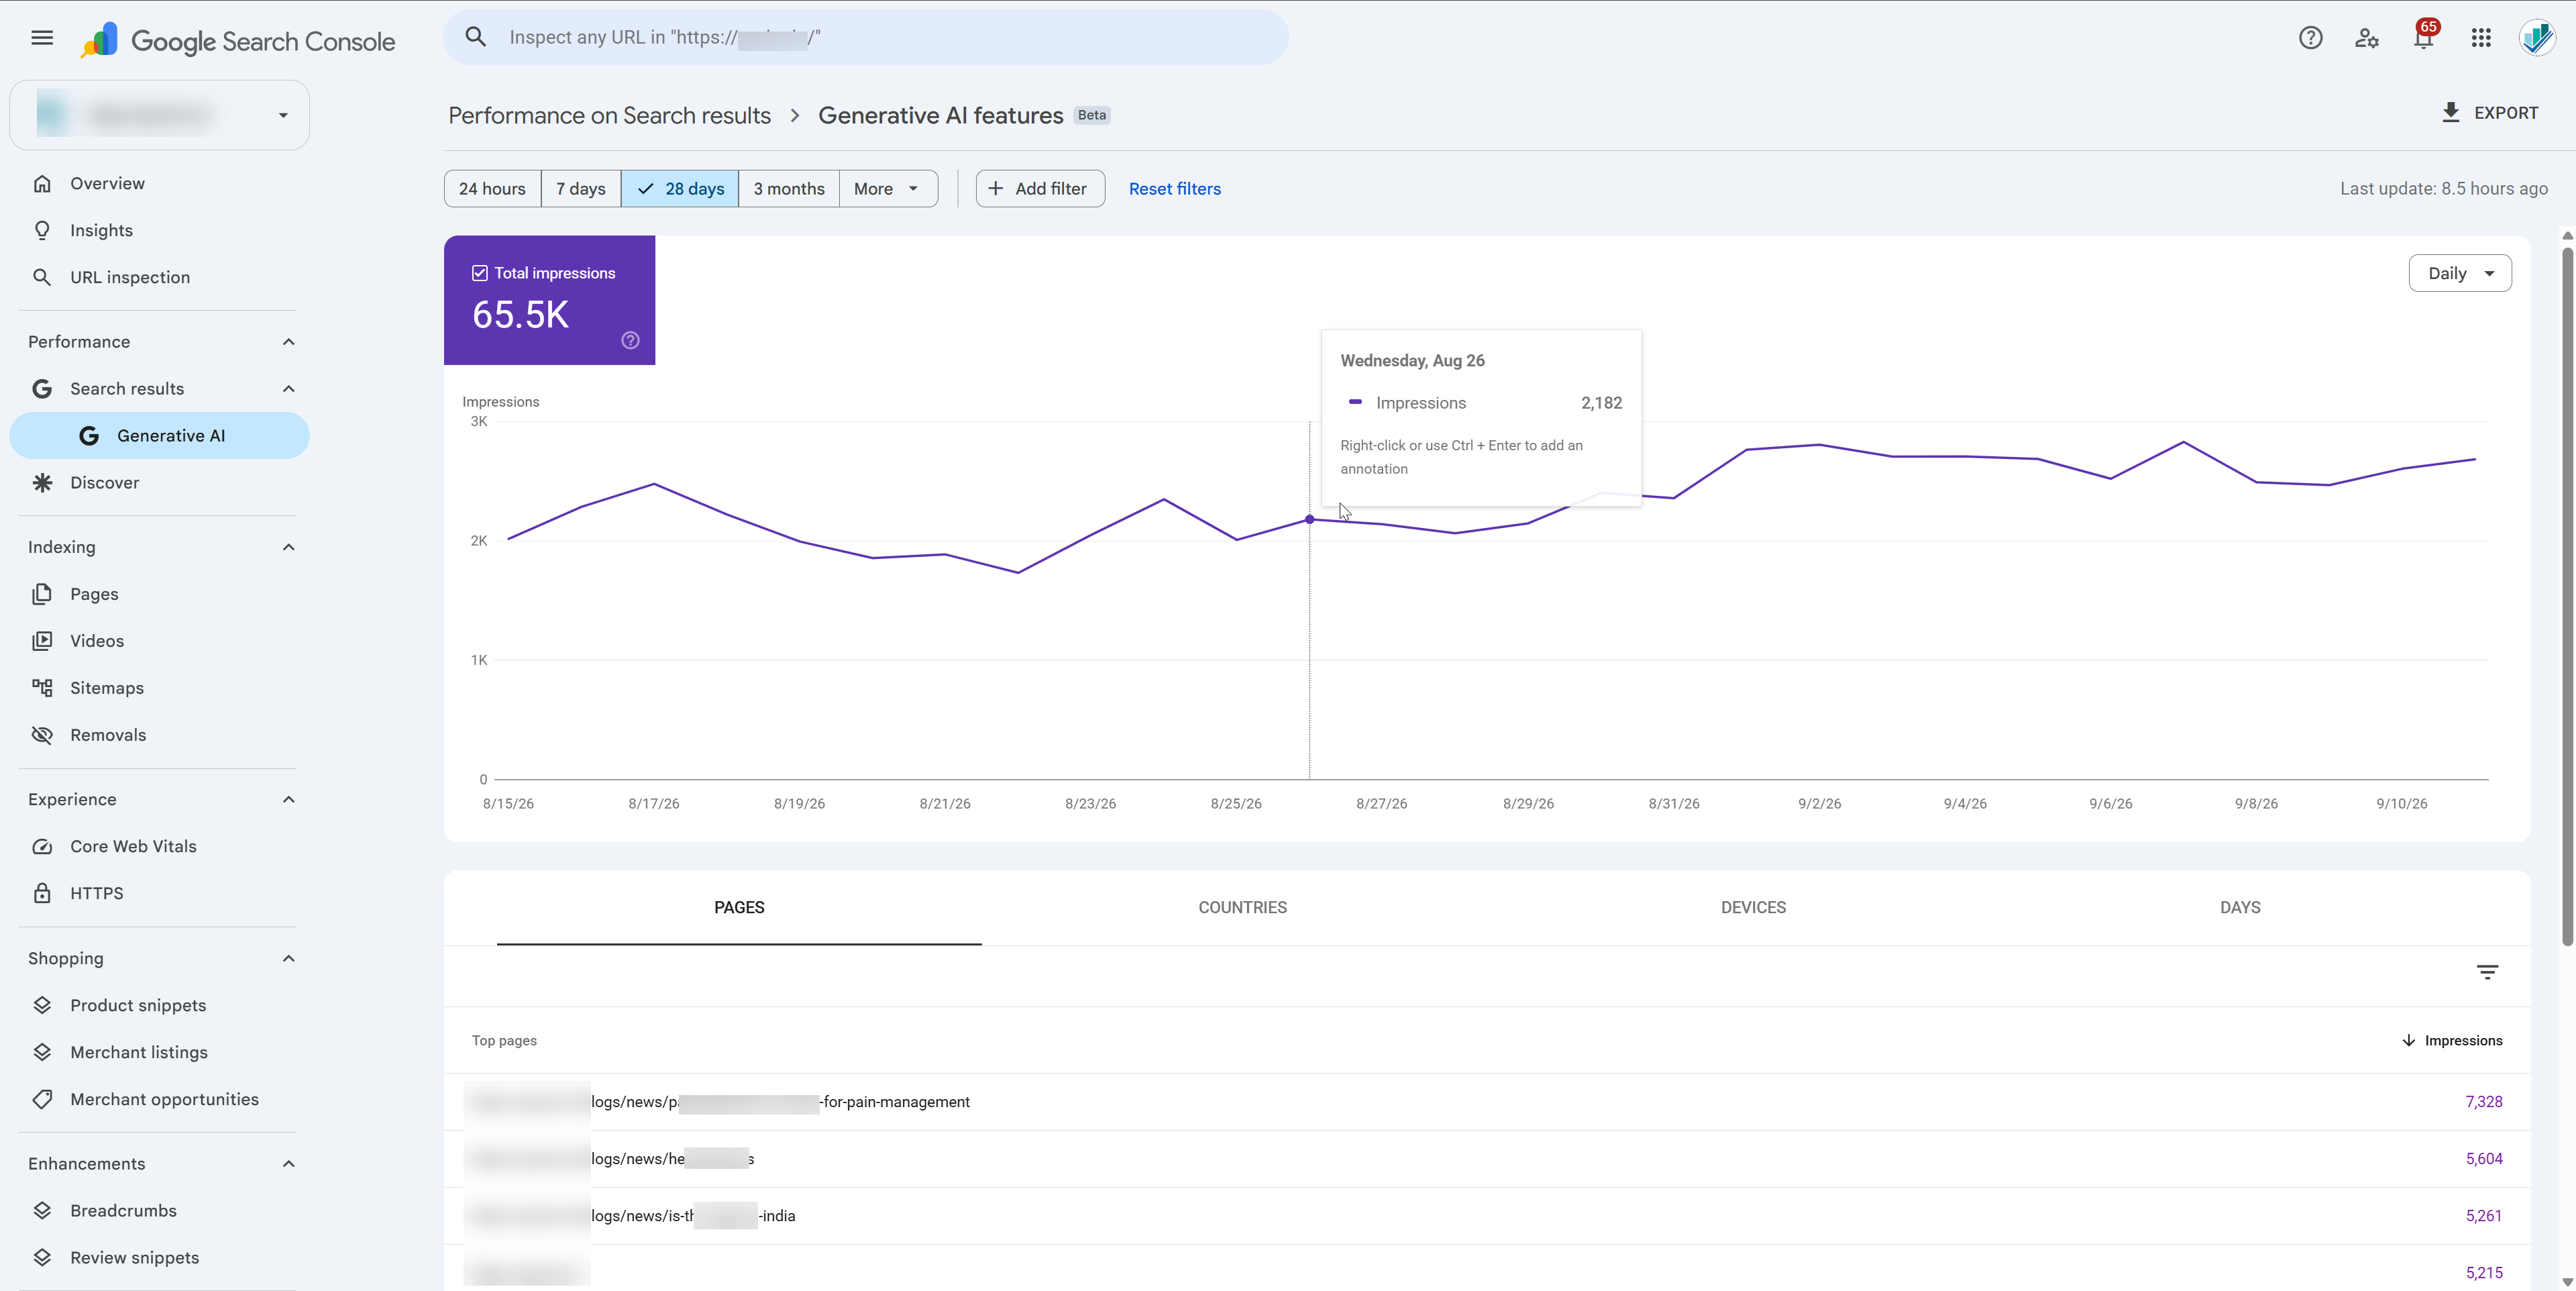Collapse the Performance section
The width and height of the screenshot is (2576, 1291).
click(x=288, y=342)
